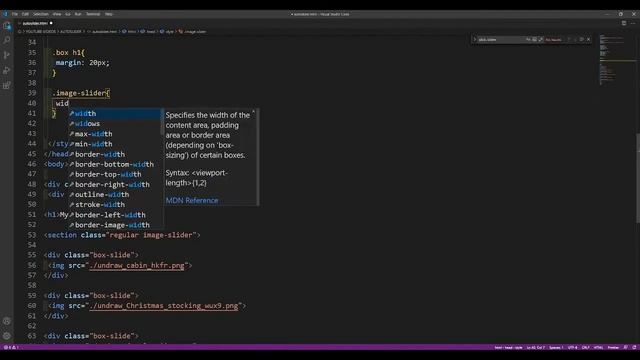Viewport: 640px width, 360px height.
Task: Open the Manage gear icon
Action: [7, 336]
